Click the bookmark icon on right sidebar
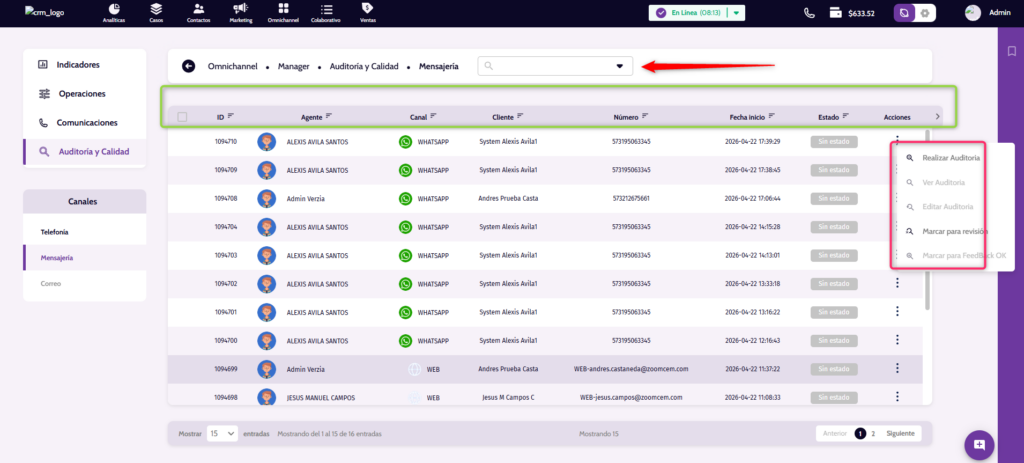The image size is (1024, 463). click(x=1012, y=51)
